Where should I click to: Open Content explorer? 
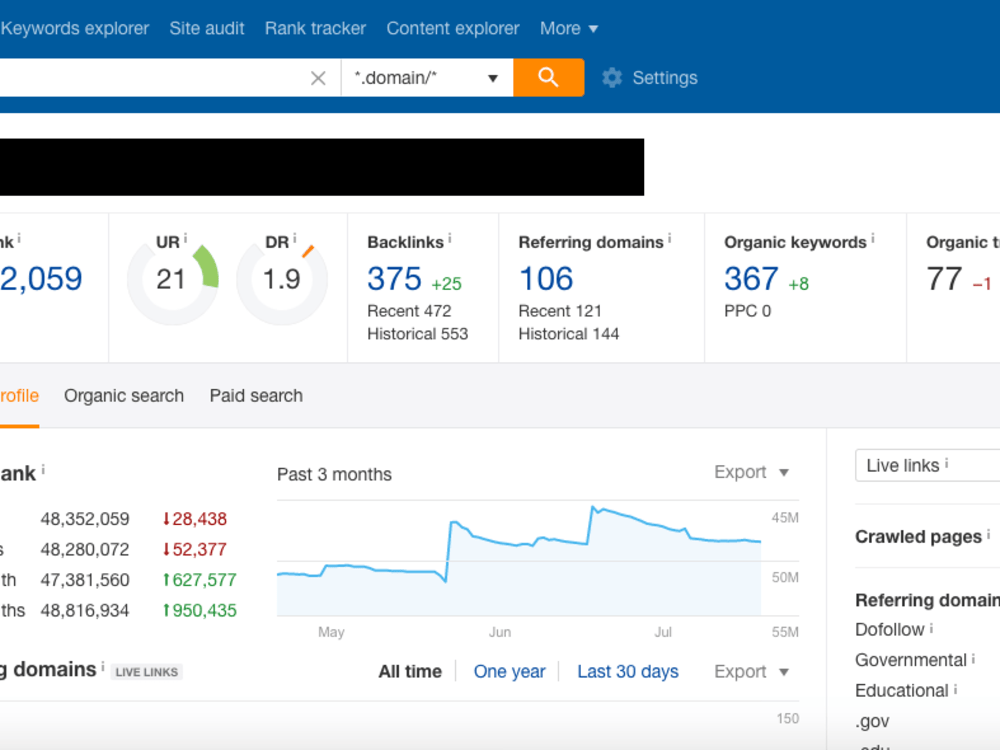click(x=453, y=29)
